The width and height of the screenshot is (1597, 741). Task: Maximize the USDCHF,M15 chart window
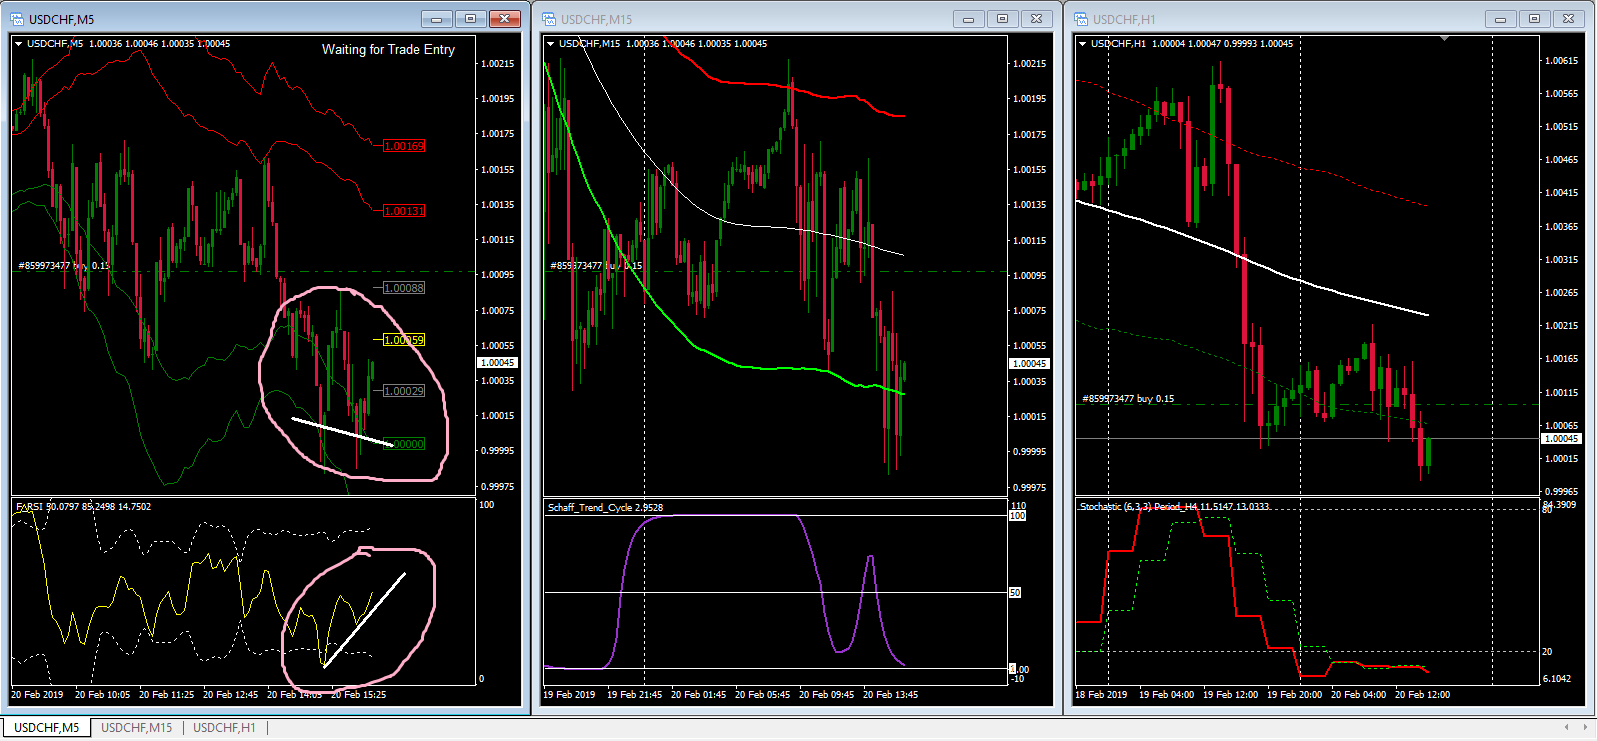click(x=1002, y=19)
